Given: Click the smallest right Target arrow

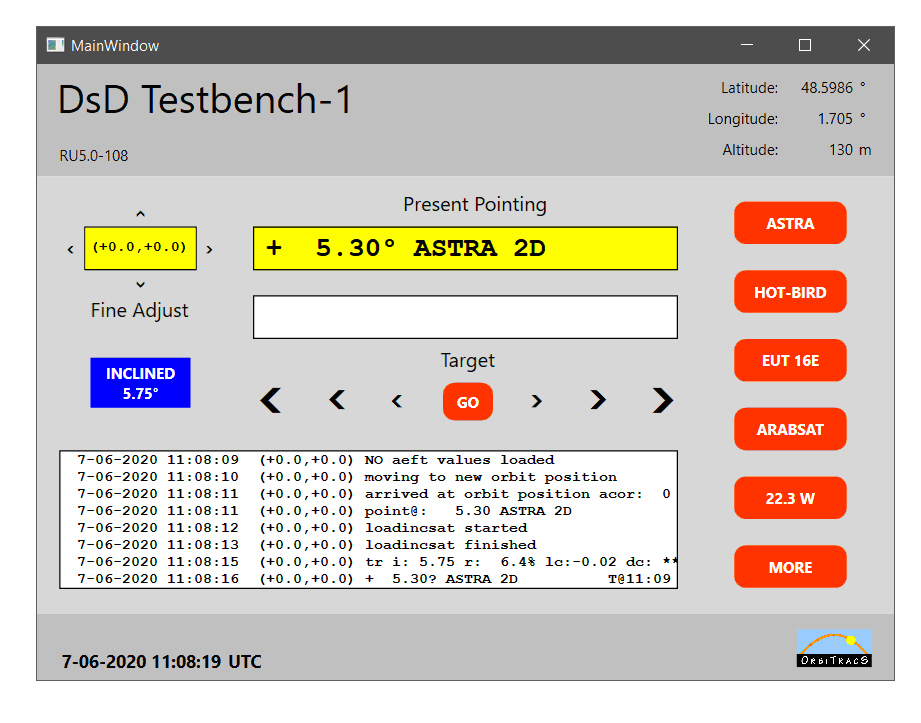Looking at the screenshot, I should pos(536,401).
